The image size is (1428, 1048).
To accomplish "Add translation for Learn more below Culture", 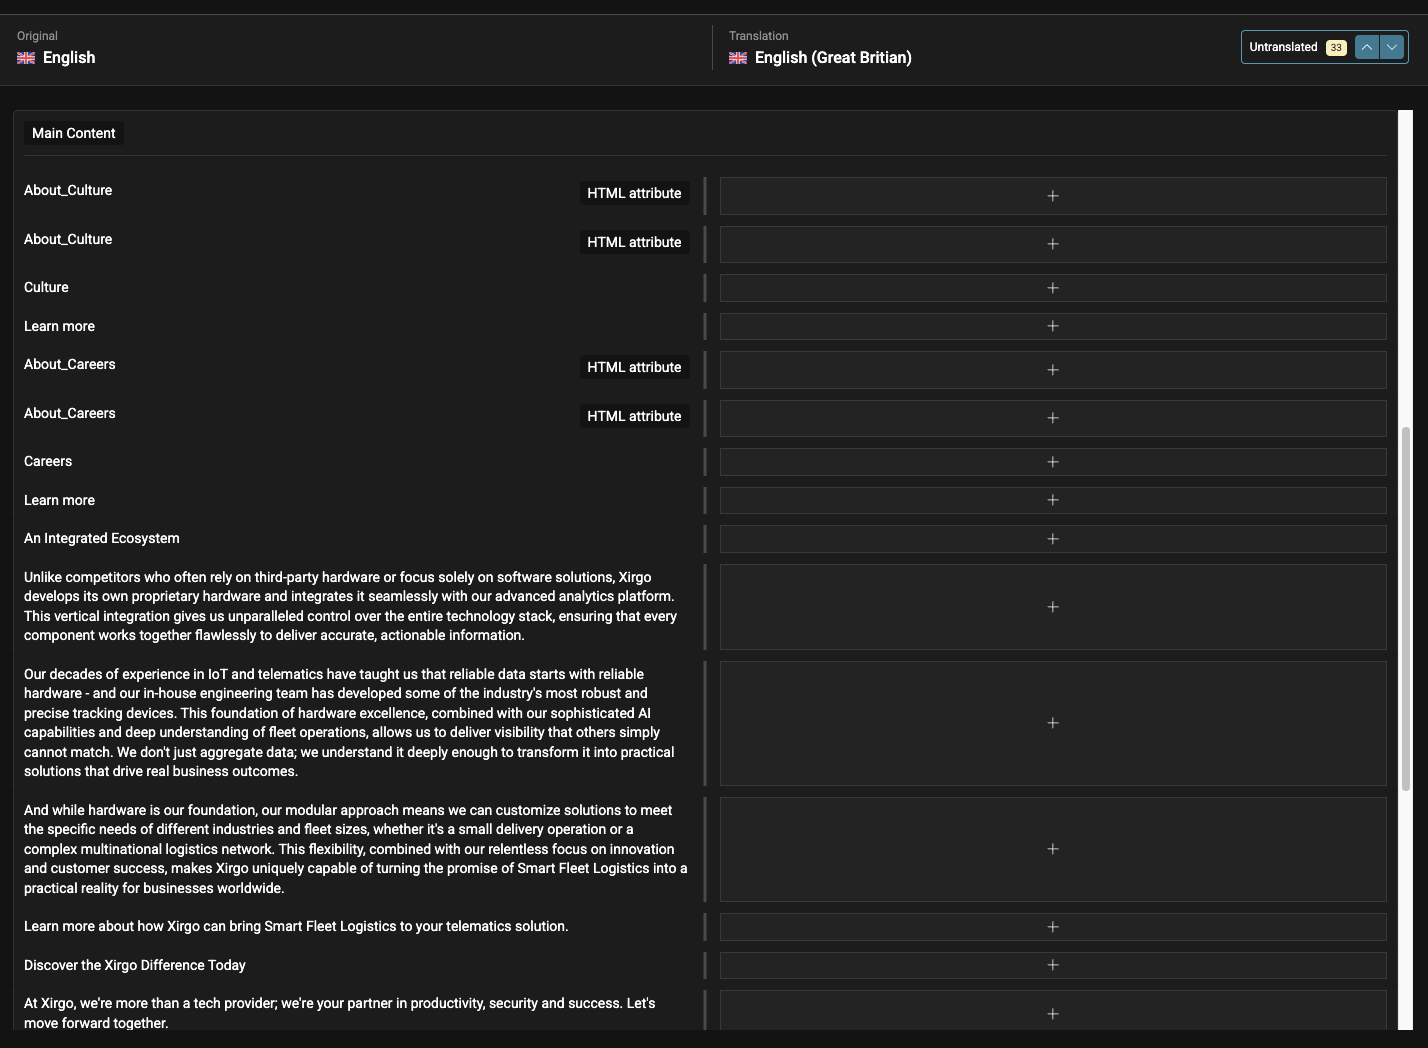I will (x=1053, y=326).
